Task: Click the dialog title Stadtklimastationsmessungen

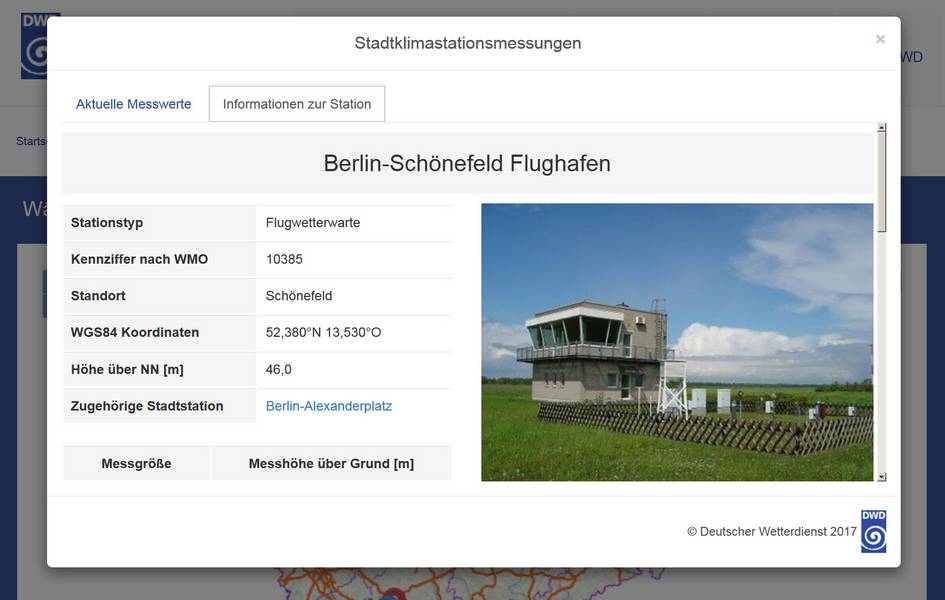Action: [x=467, y=43]
